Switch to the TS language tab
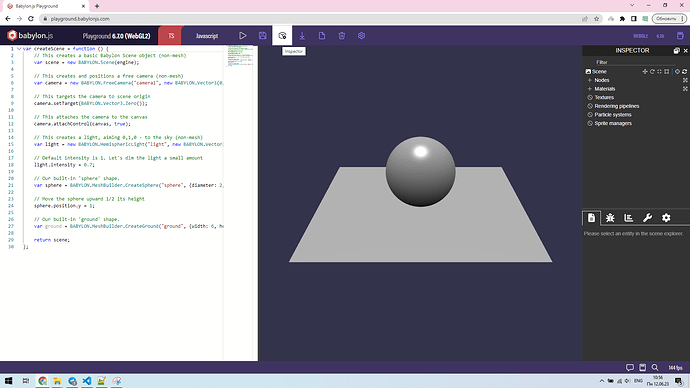Image resolution: width=690 pixels, height=388 pixels. [x=171, y=36]
